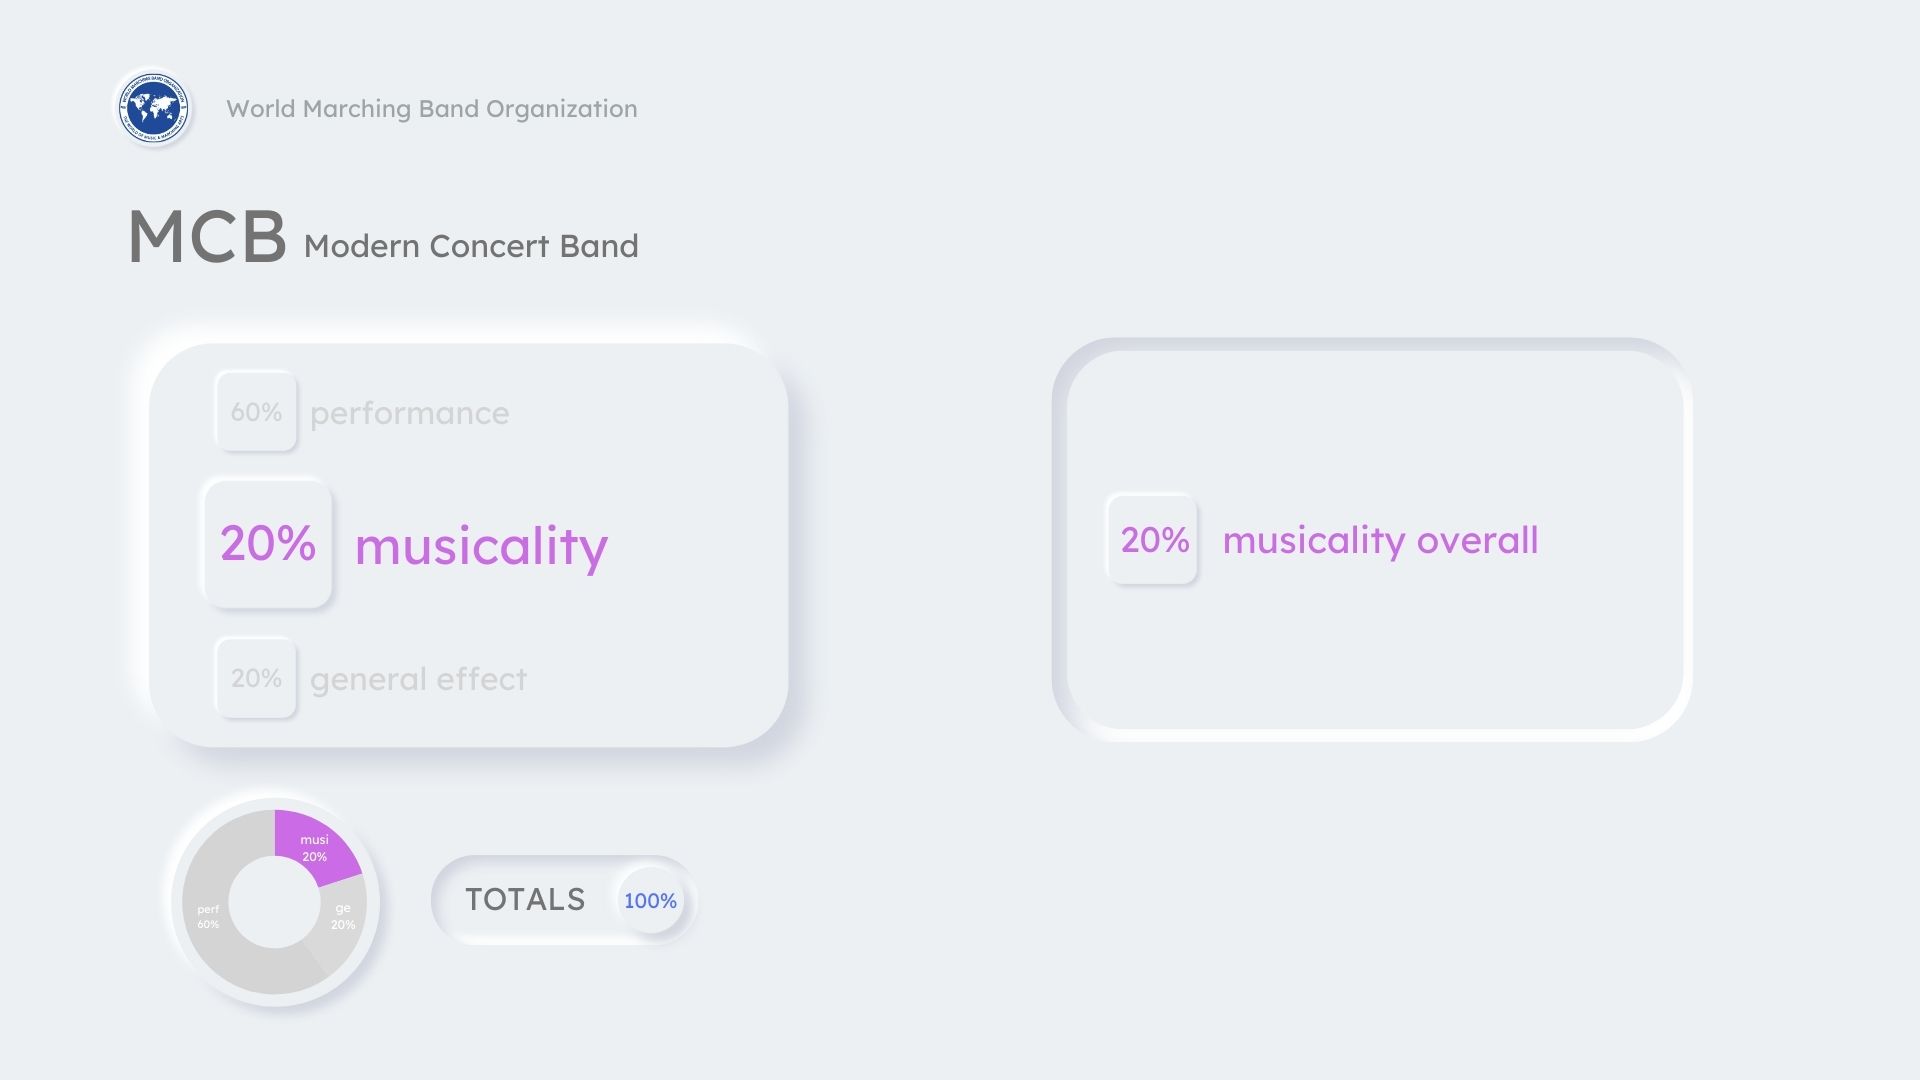This screenshot has width=1920, height=1080.
Task: Select the performance category label
Action: (x=409, y=413)
